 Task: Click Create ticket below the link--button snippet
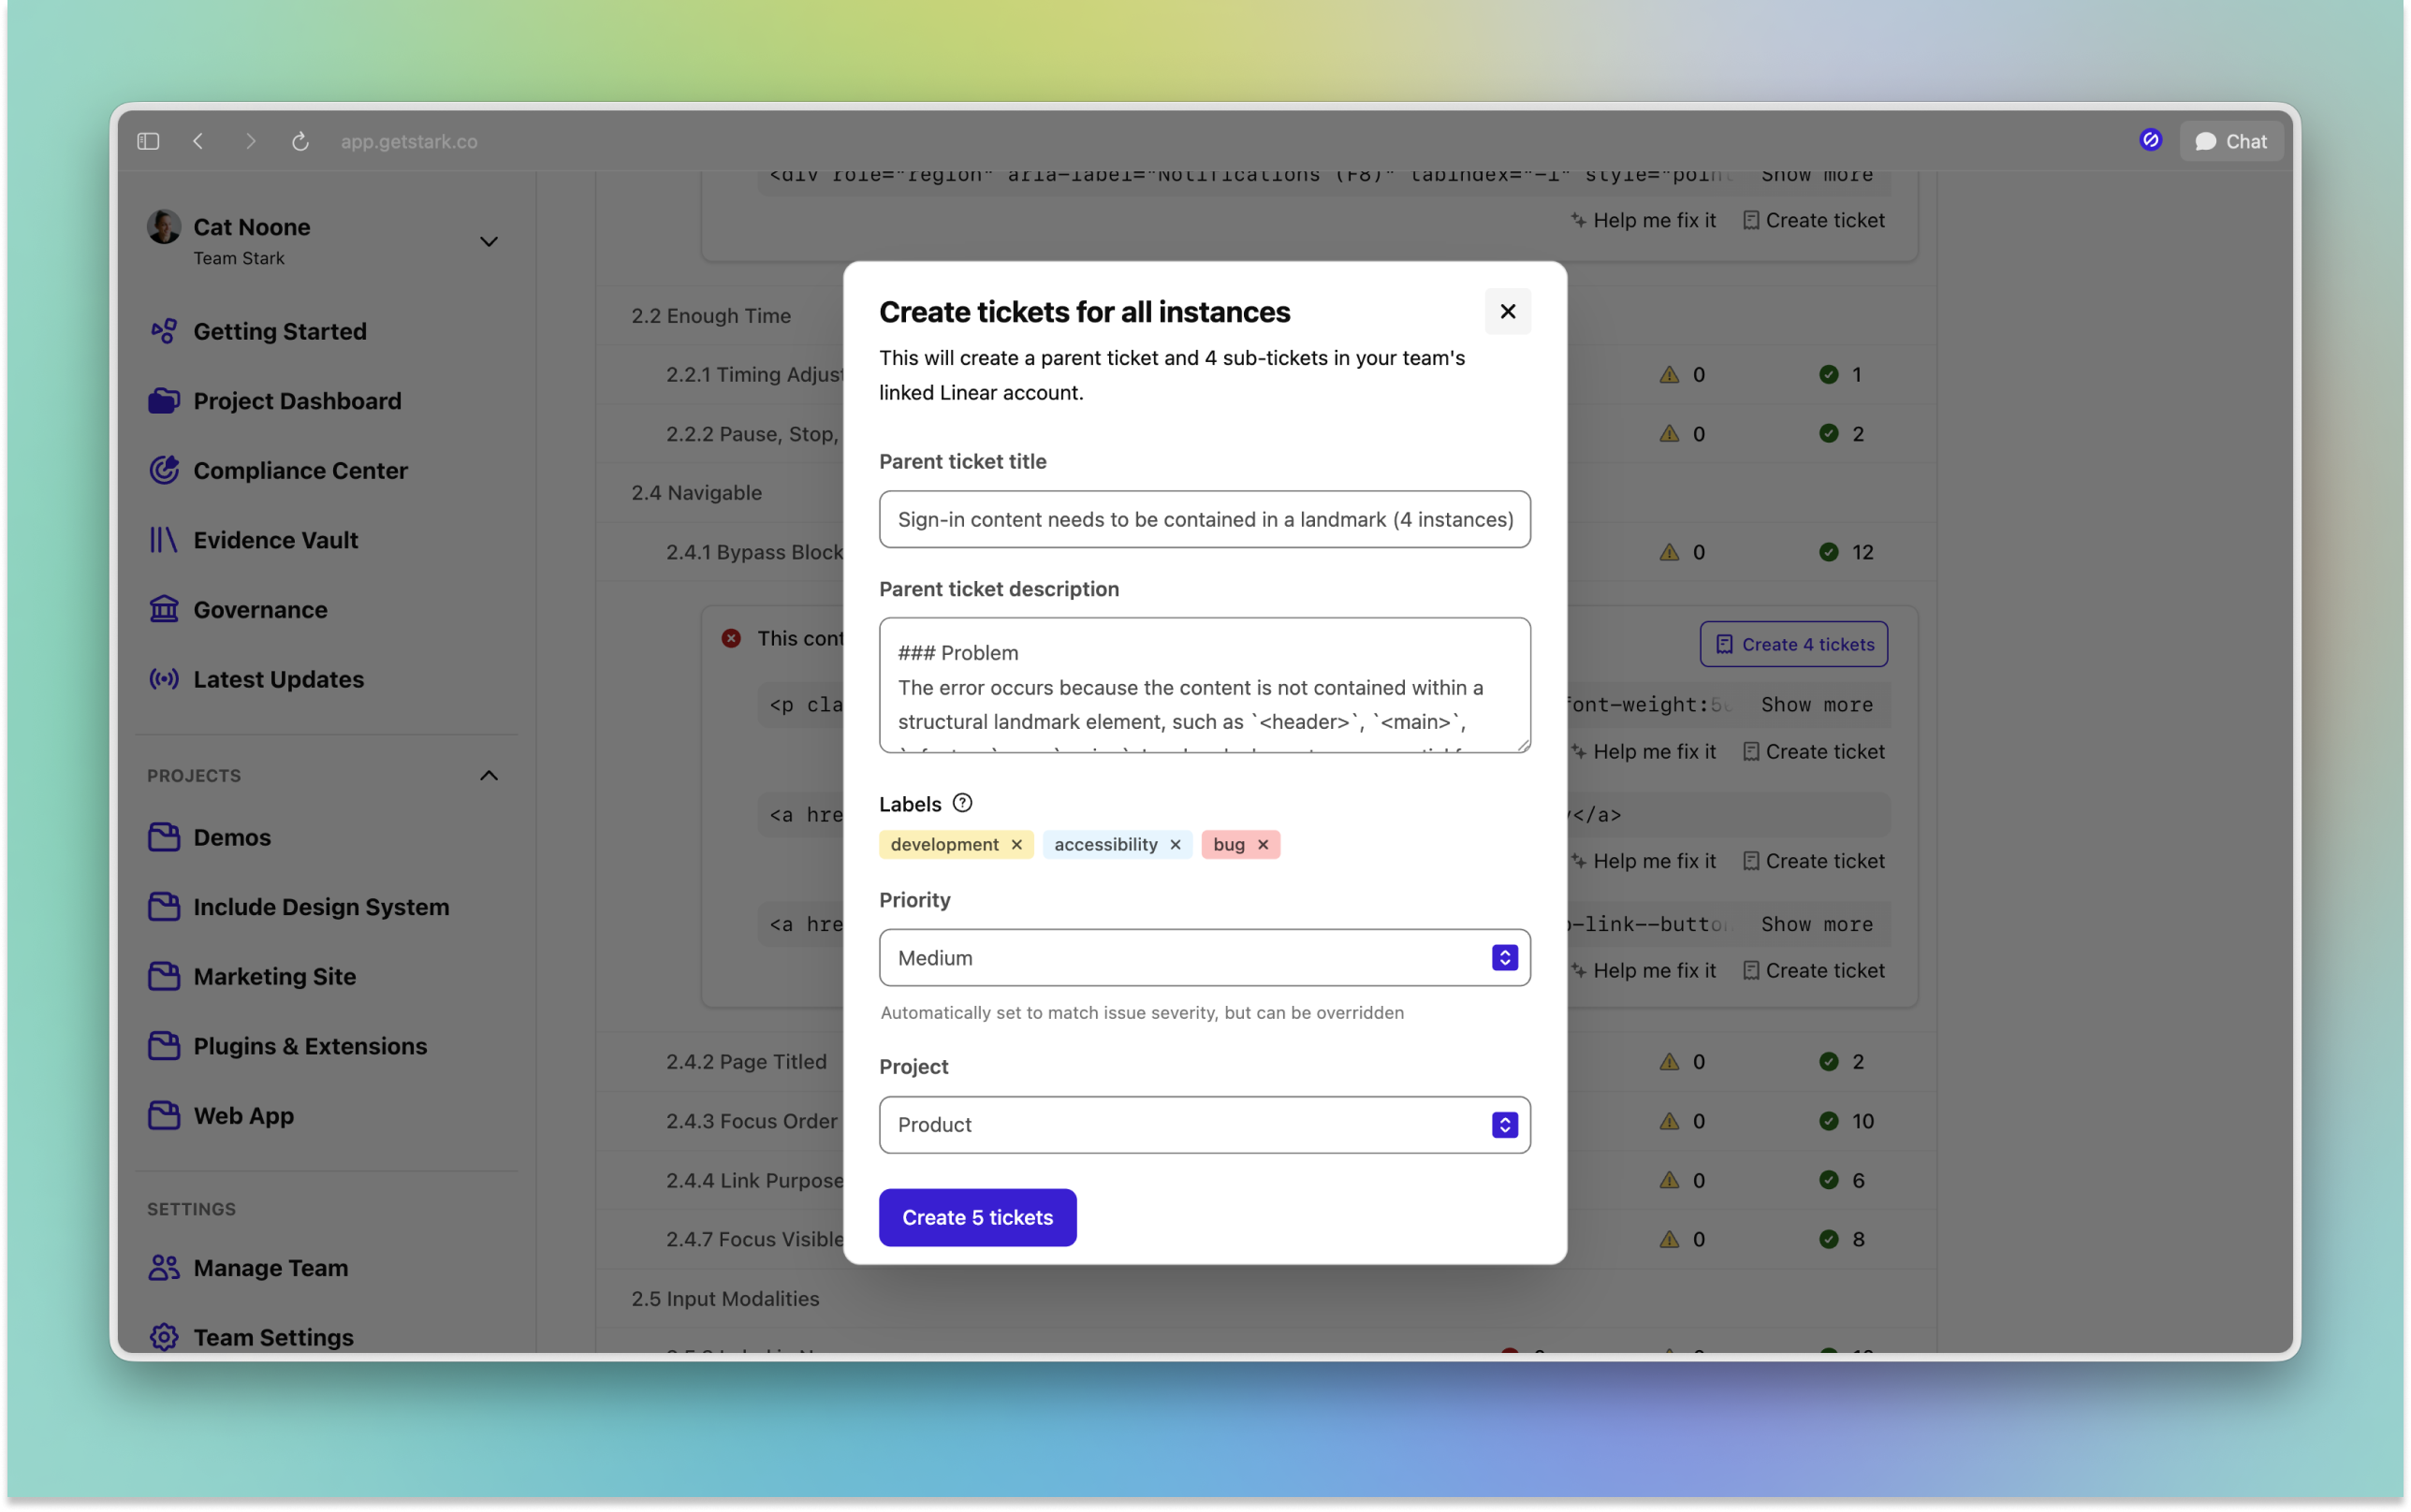1813,971
